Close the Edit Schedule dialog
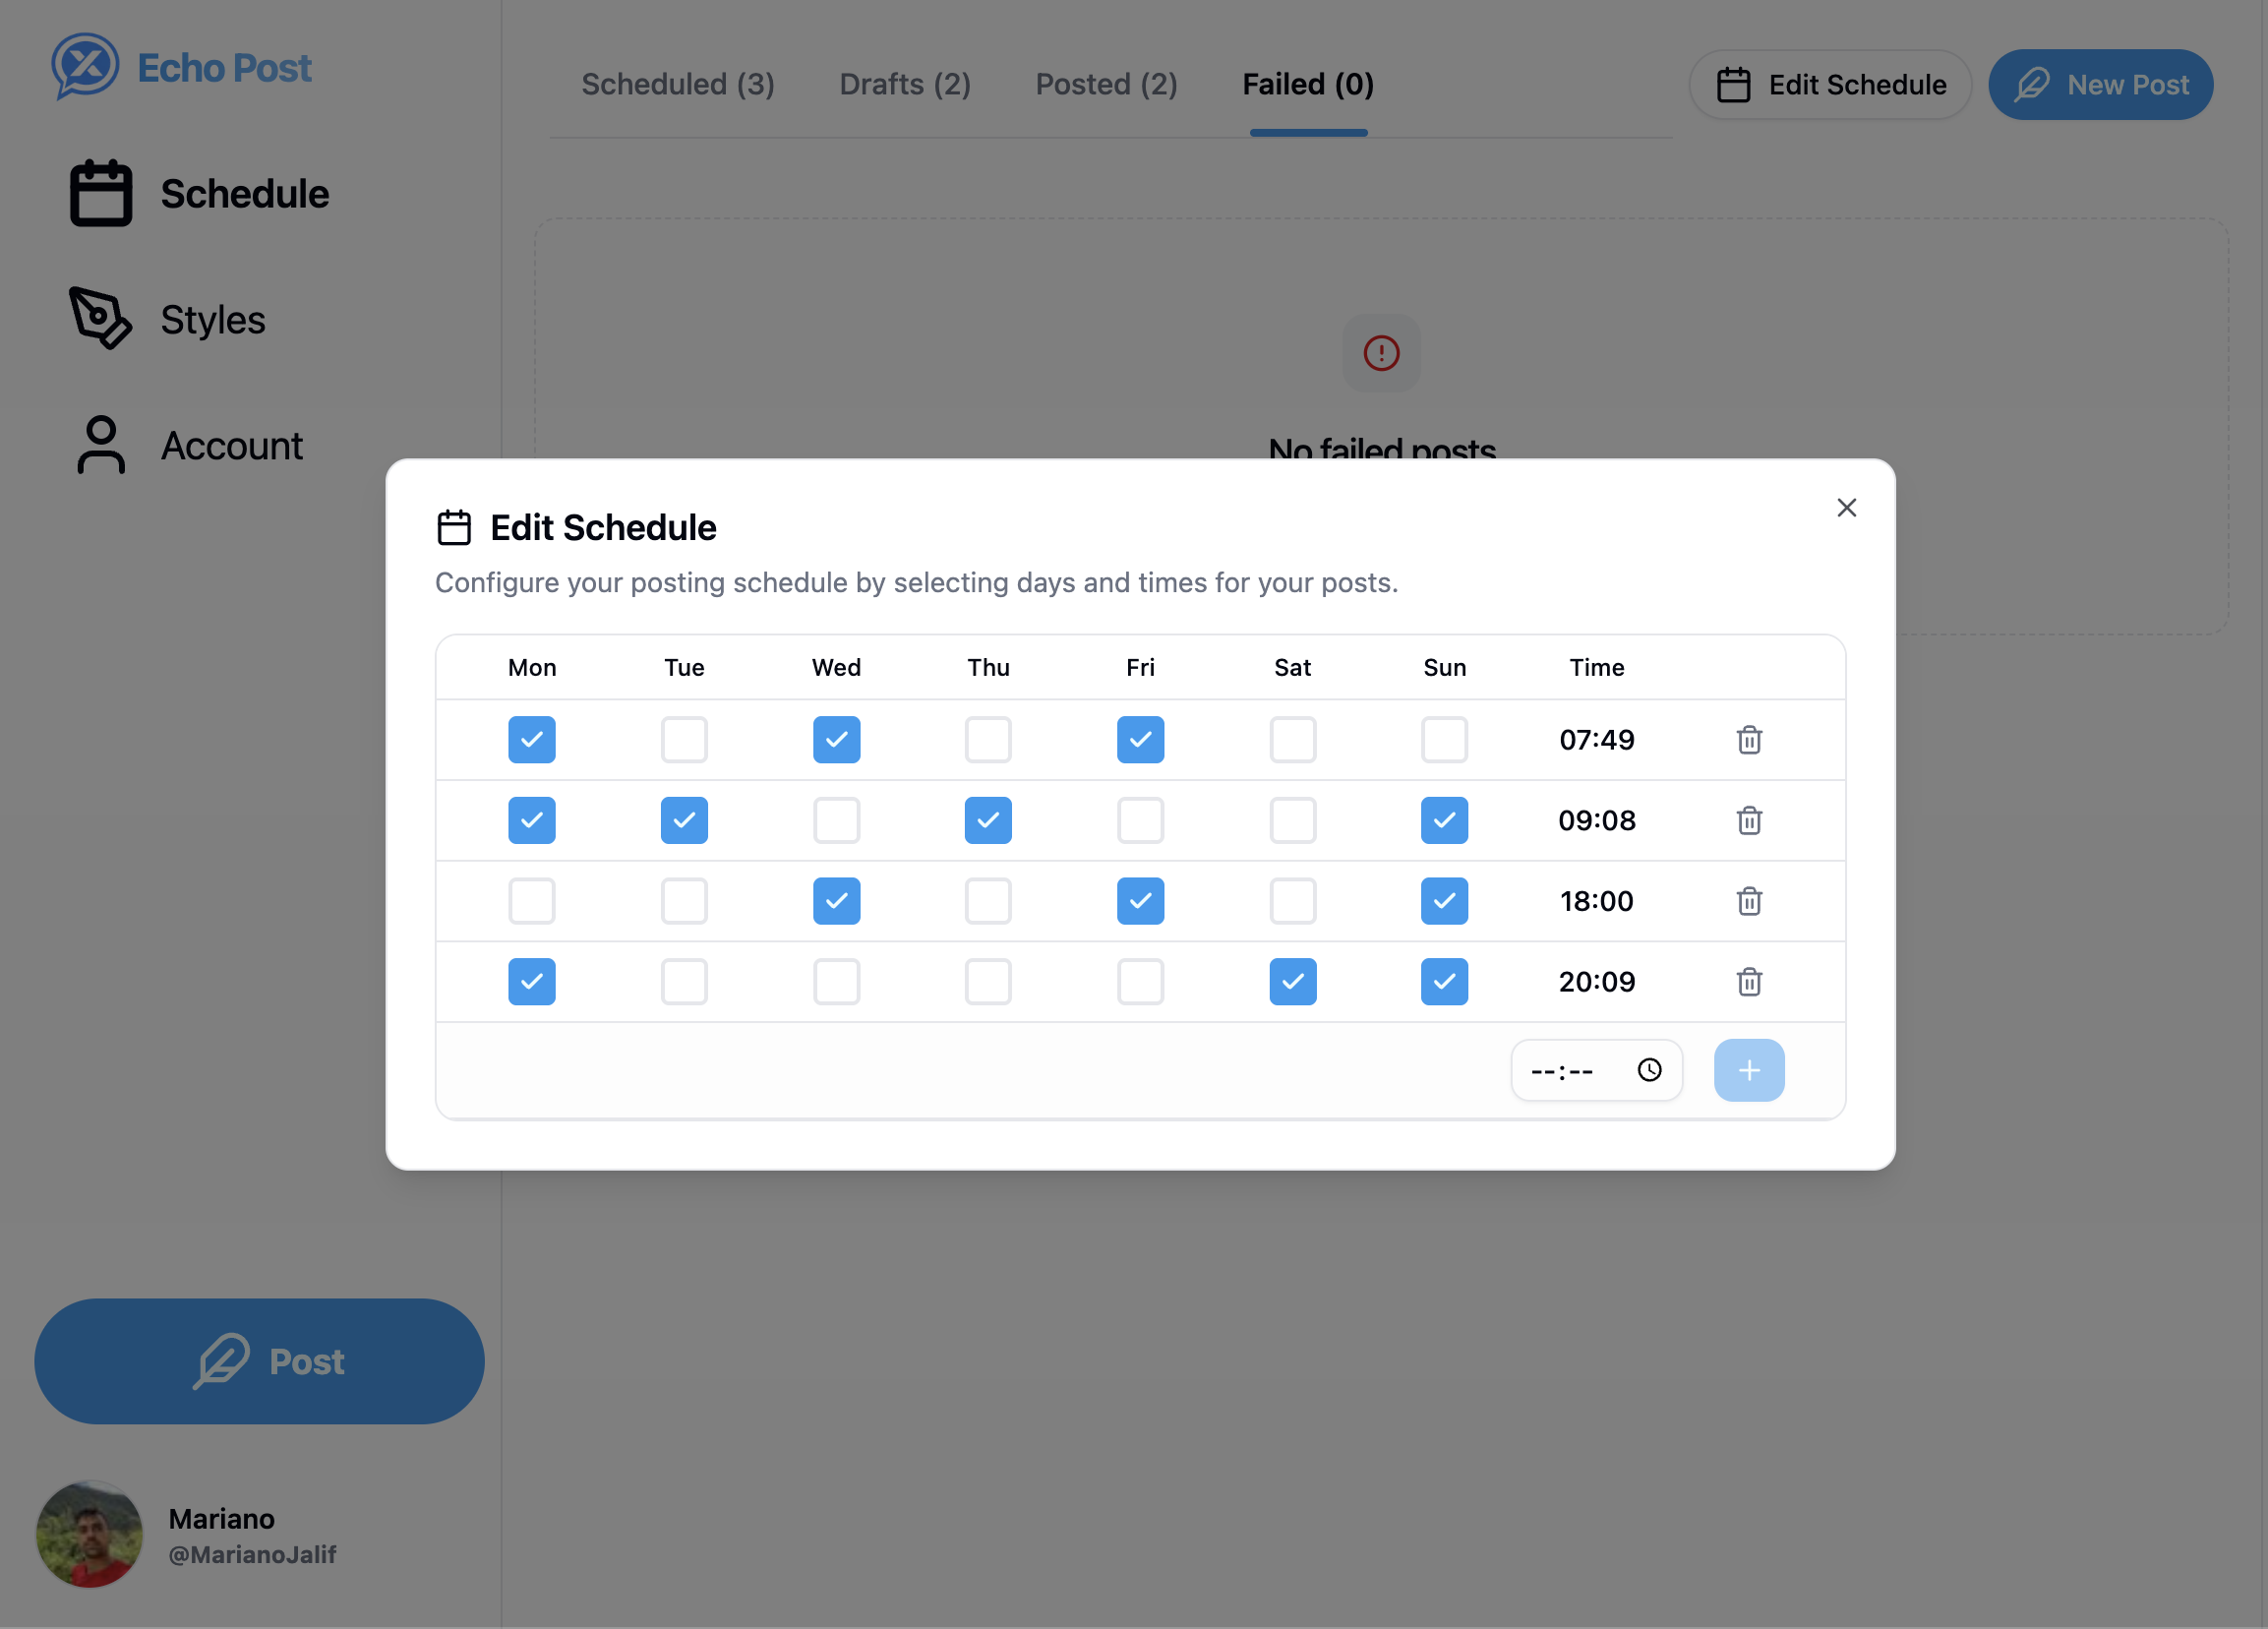2268x1629 pixels. coord(1846,508)
